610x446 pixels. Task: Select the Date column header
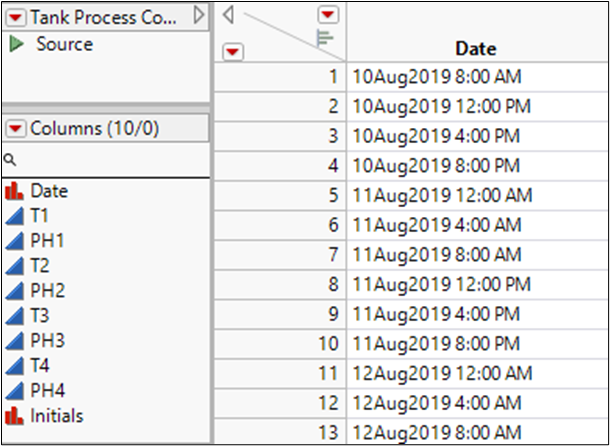pyautogui.click(x=475, y=48)
